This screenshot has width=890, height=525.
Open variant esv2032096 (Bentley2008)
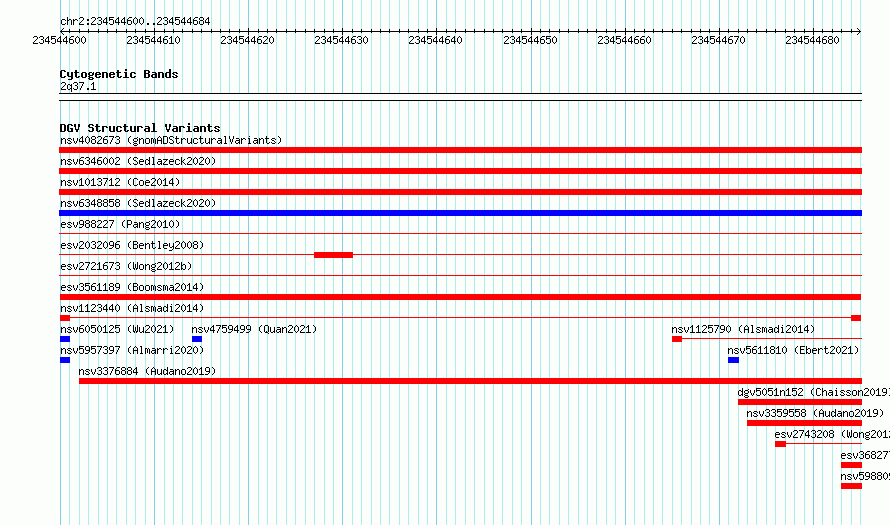[x=132, y=245]
